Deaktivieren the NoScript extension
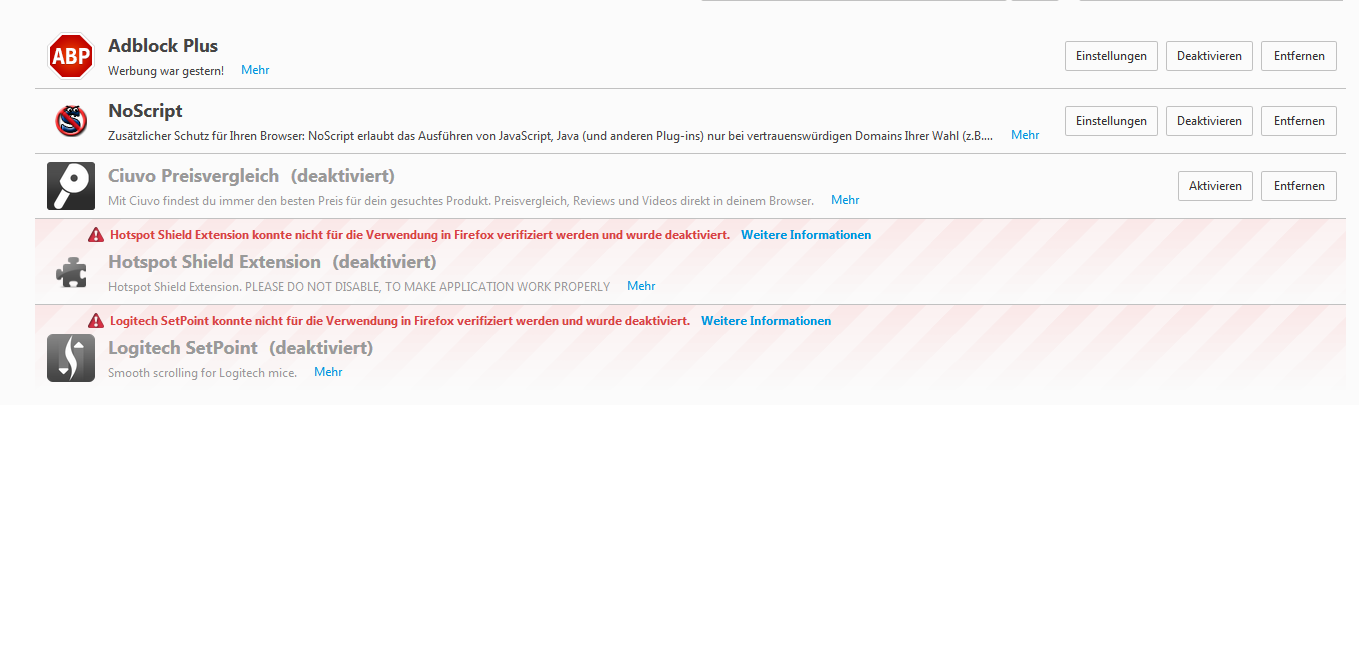 pyautogui.click(x=1209, y=121)
